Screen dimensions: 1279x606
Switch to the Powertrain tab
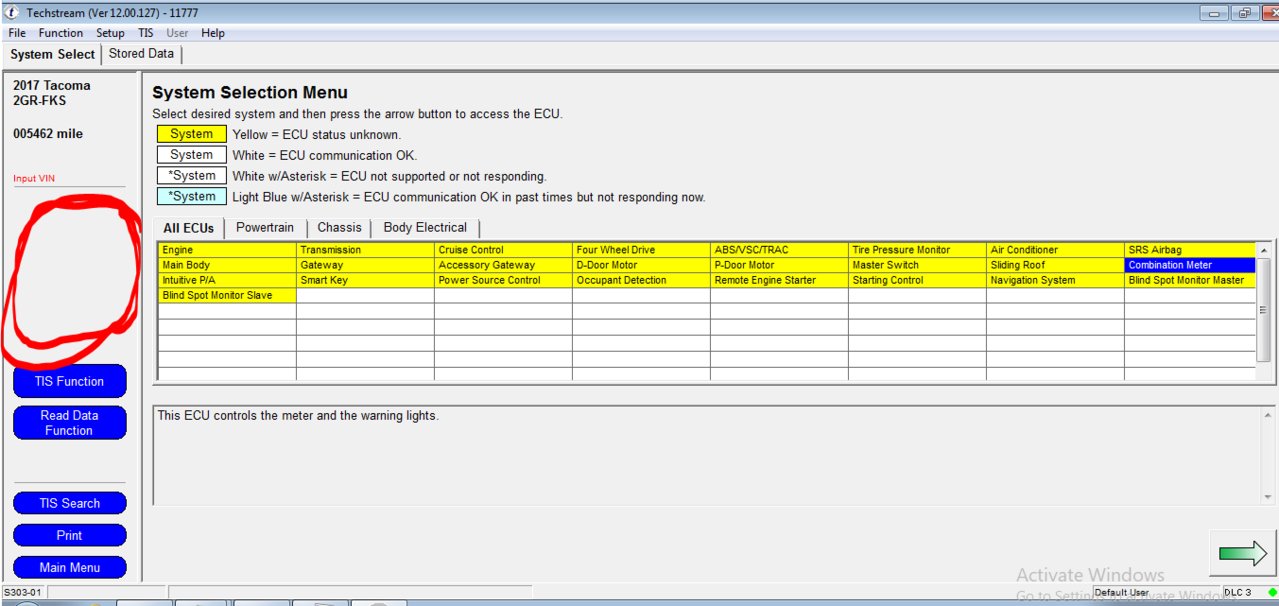pos(265,228)
